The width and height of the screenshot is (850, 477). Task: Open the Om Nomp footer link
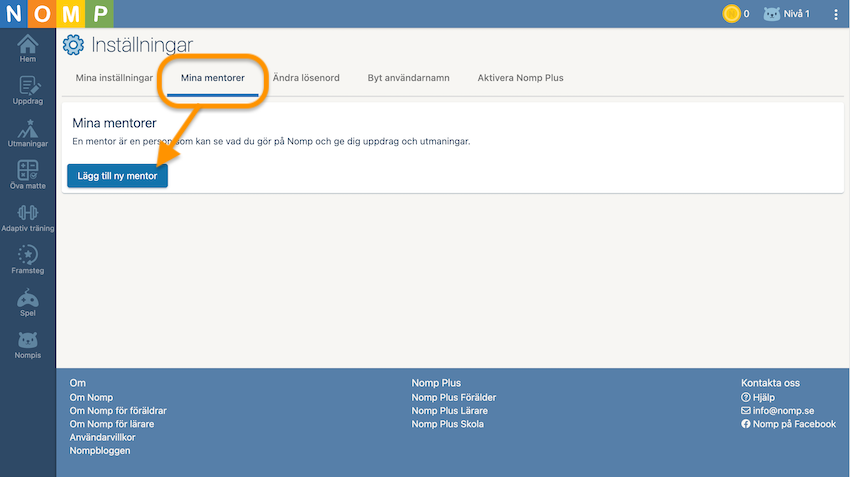click(x=91, y=397)
